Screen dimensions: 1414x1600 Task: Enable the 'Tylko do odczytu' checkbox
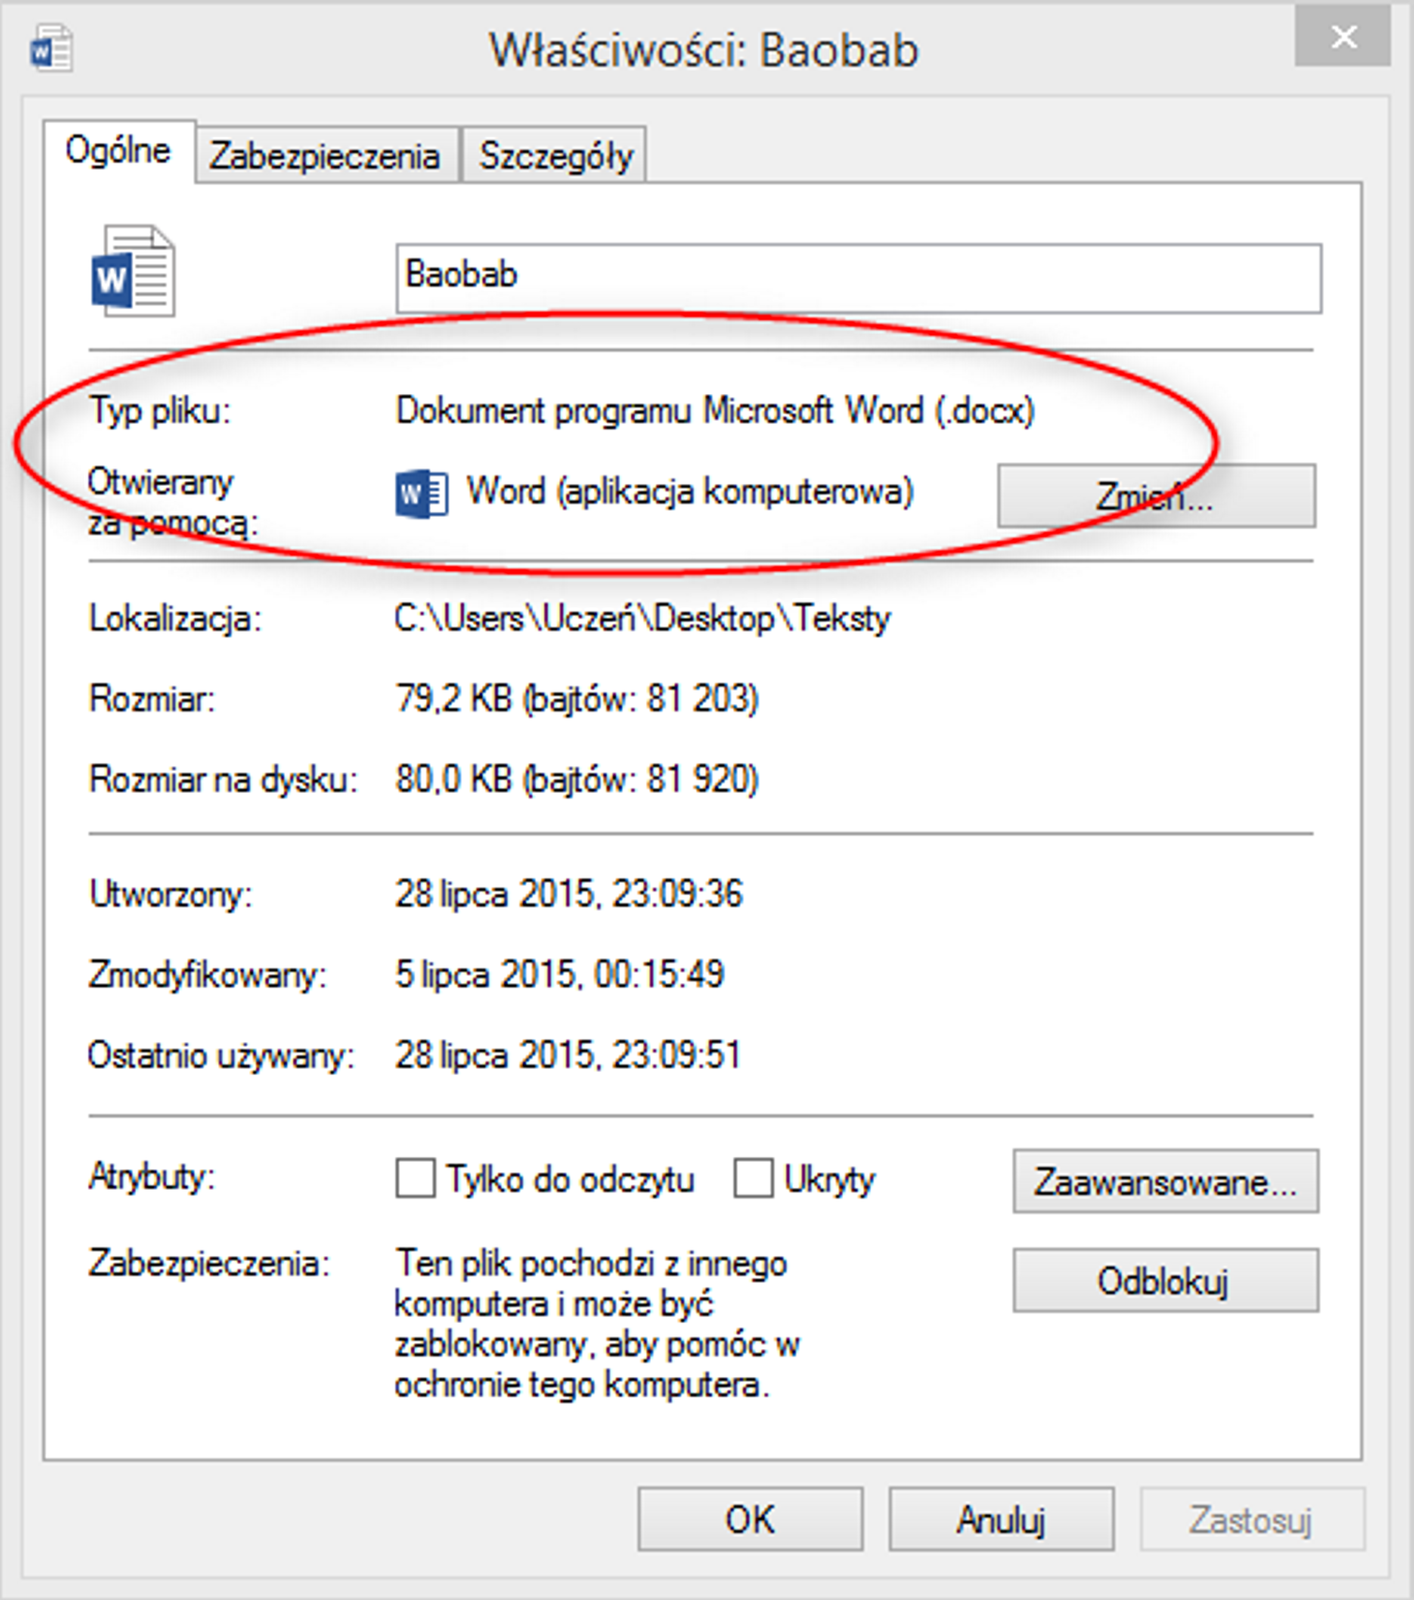click(x=415, y=1178)
